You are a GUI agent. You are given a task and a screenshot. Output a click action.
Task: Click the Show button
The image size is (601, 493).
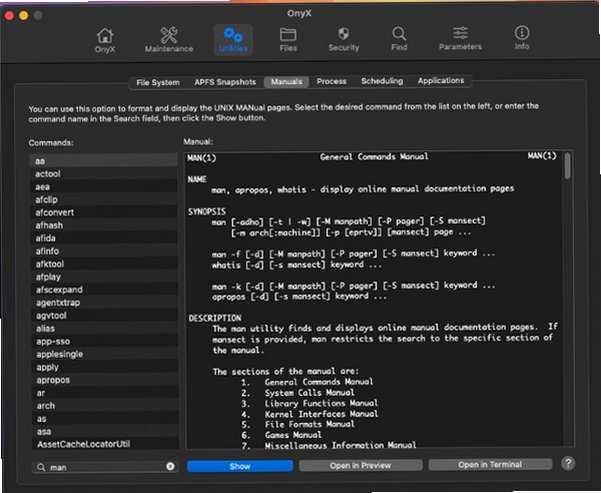(x=240, y=466)
